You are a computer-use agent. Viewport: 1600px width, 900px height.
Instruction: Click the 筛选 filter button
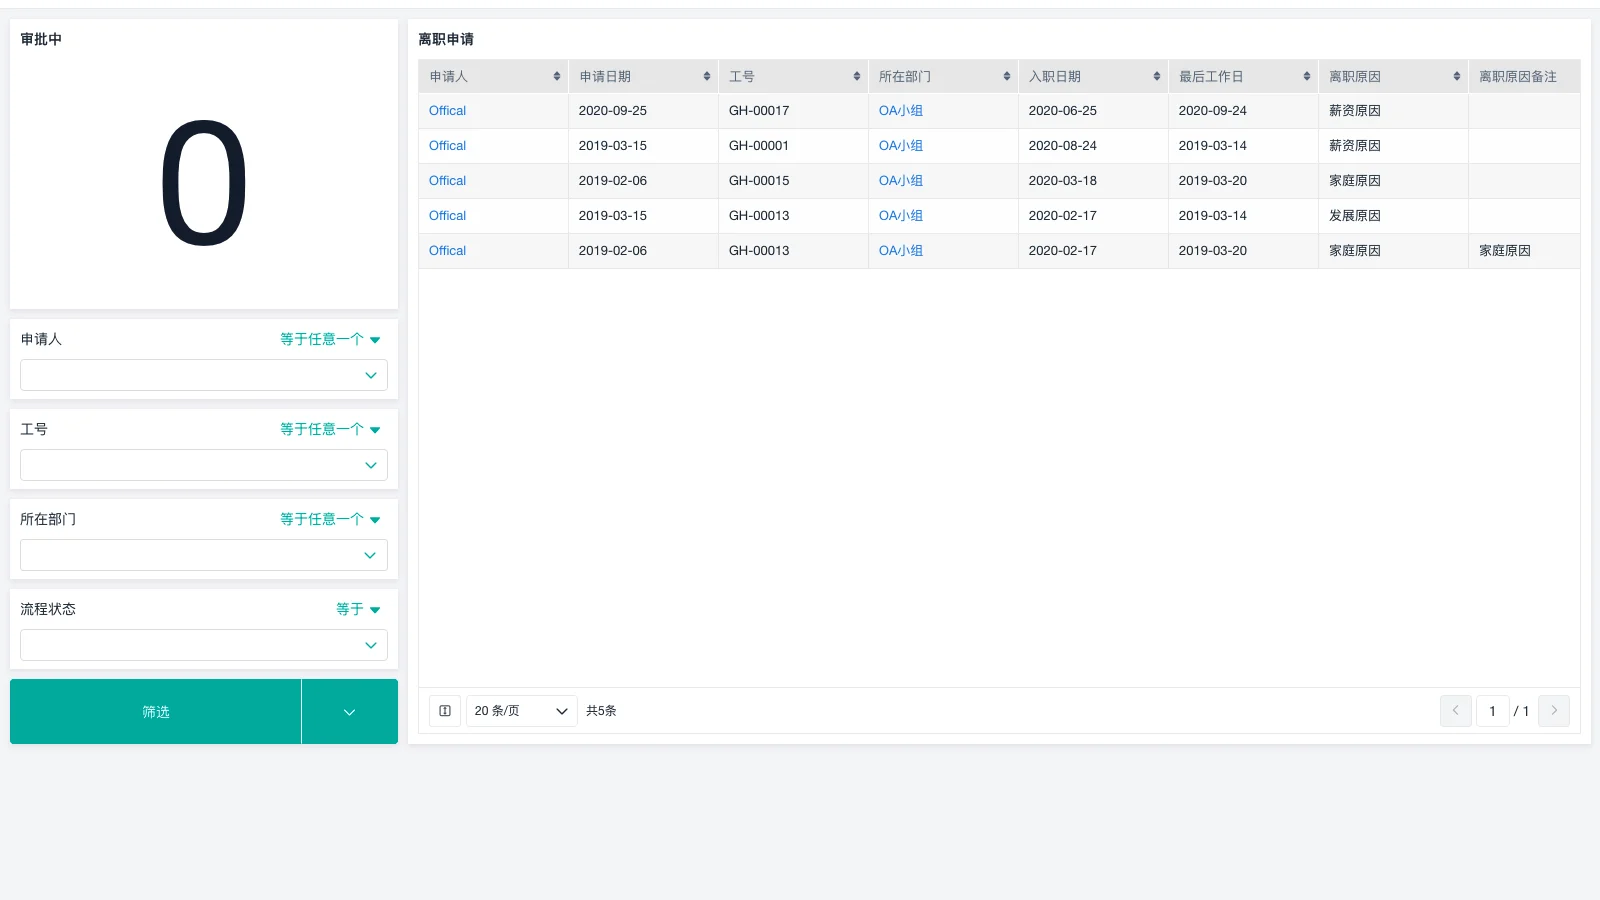tap(156, 712)
